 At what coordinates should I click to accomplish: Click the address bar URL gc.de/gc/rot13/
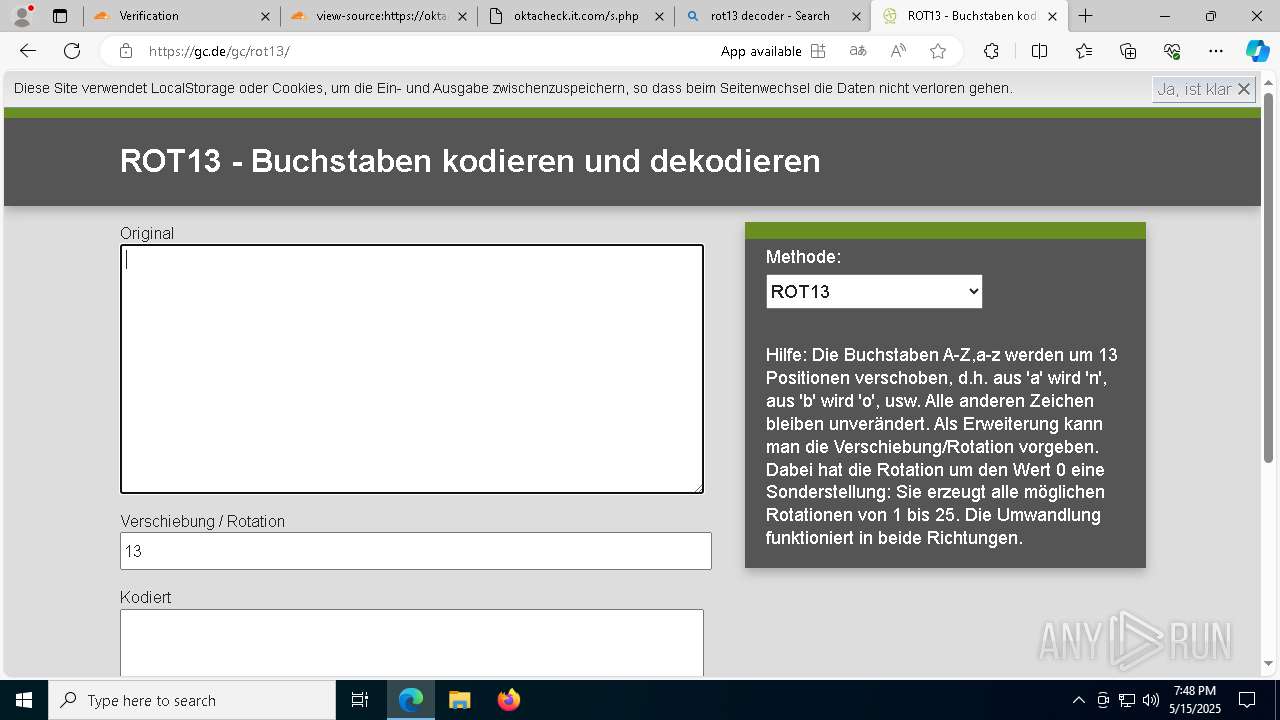219,51
